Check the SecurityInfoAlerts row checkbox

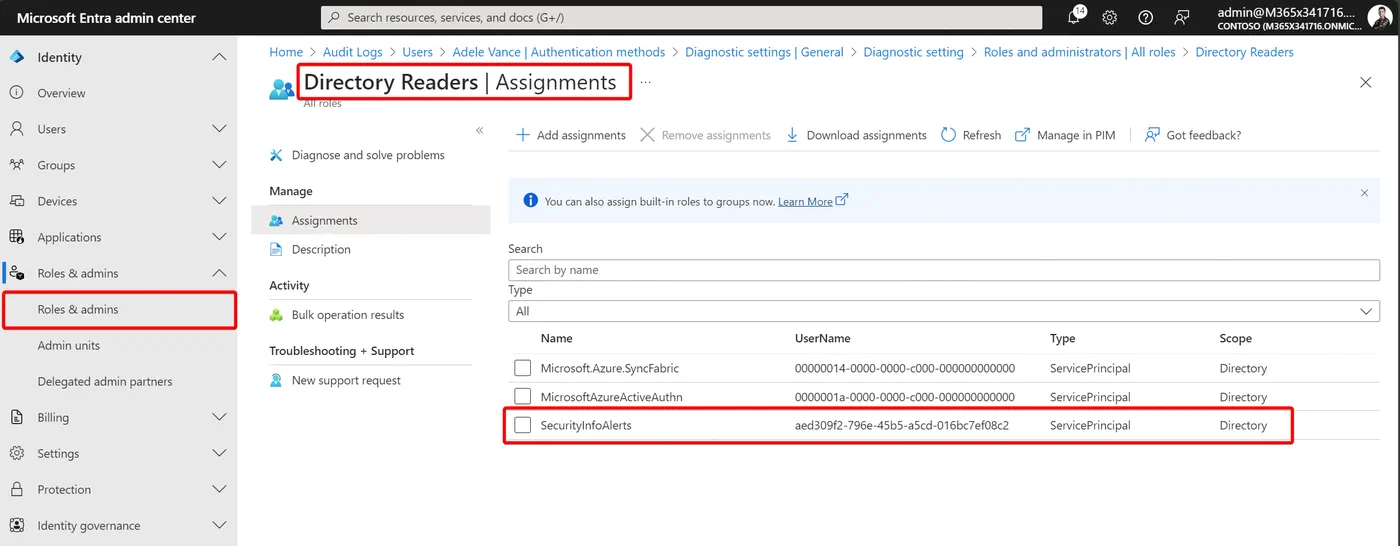pyautogui.click(x=523, y=425)
